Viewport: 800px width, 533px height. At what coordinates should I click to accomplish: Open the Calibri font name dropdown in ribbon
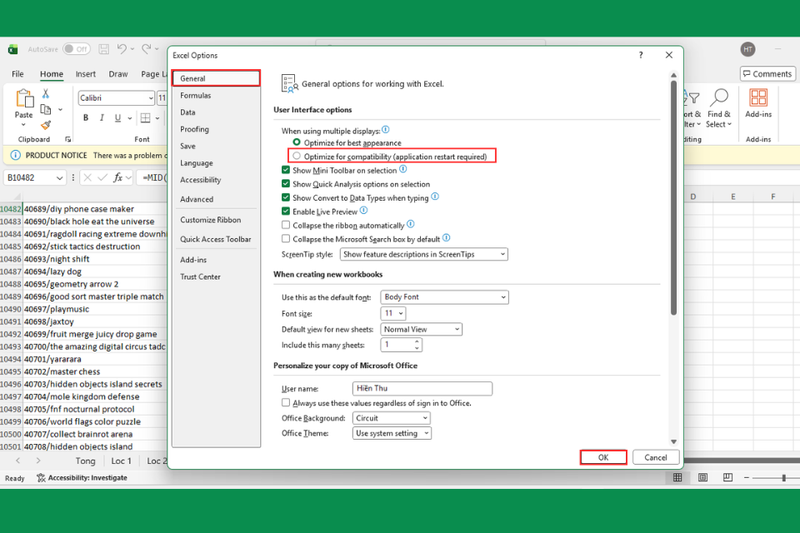(151, 98)
